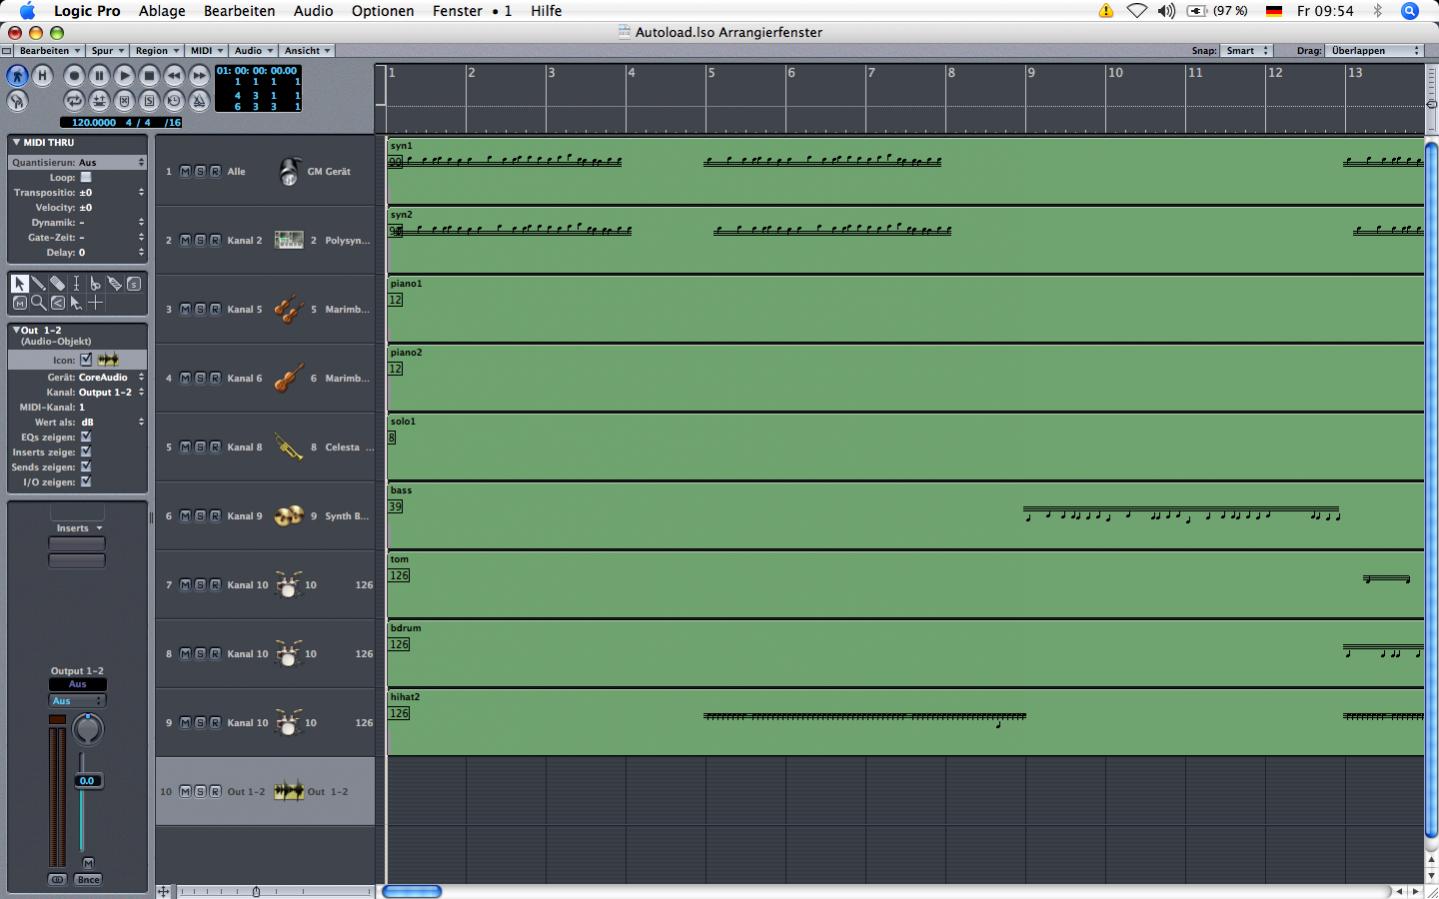This screenshot has height=899, width=1439.
Task: Click the violin icon on track 4
Action: point(289,378)
